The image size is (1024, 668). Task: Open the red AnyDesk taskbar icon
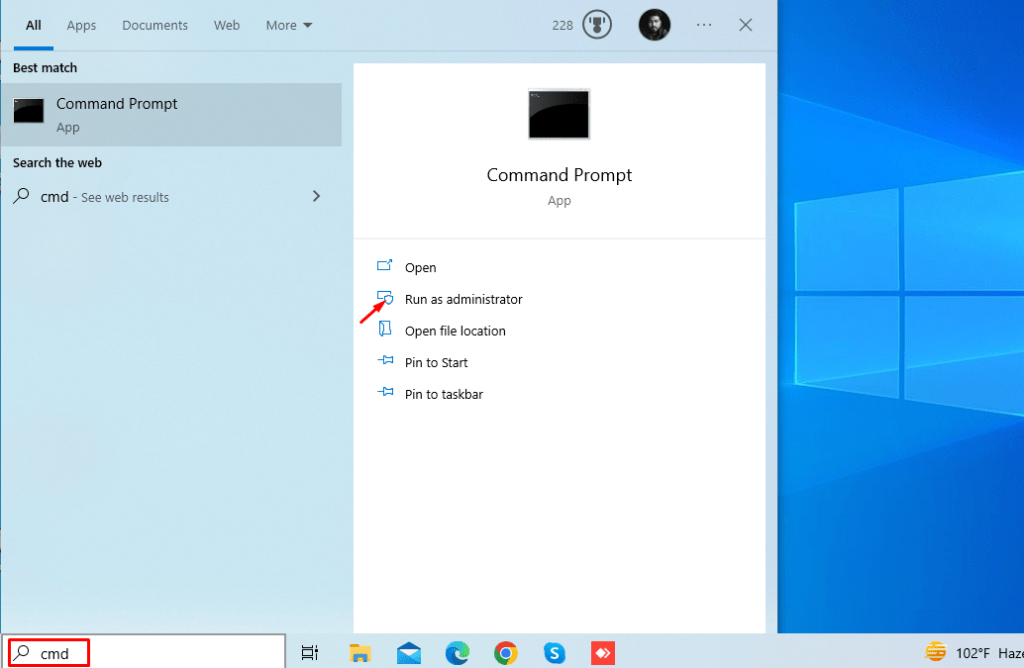pyautogui.click(x=603, y=653)
